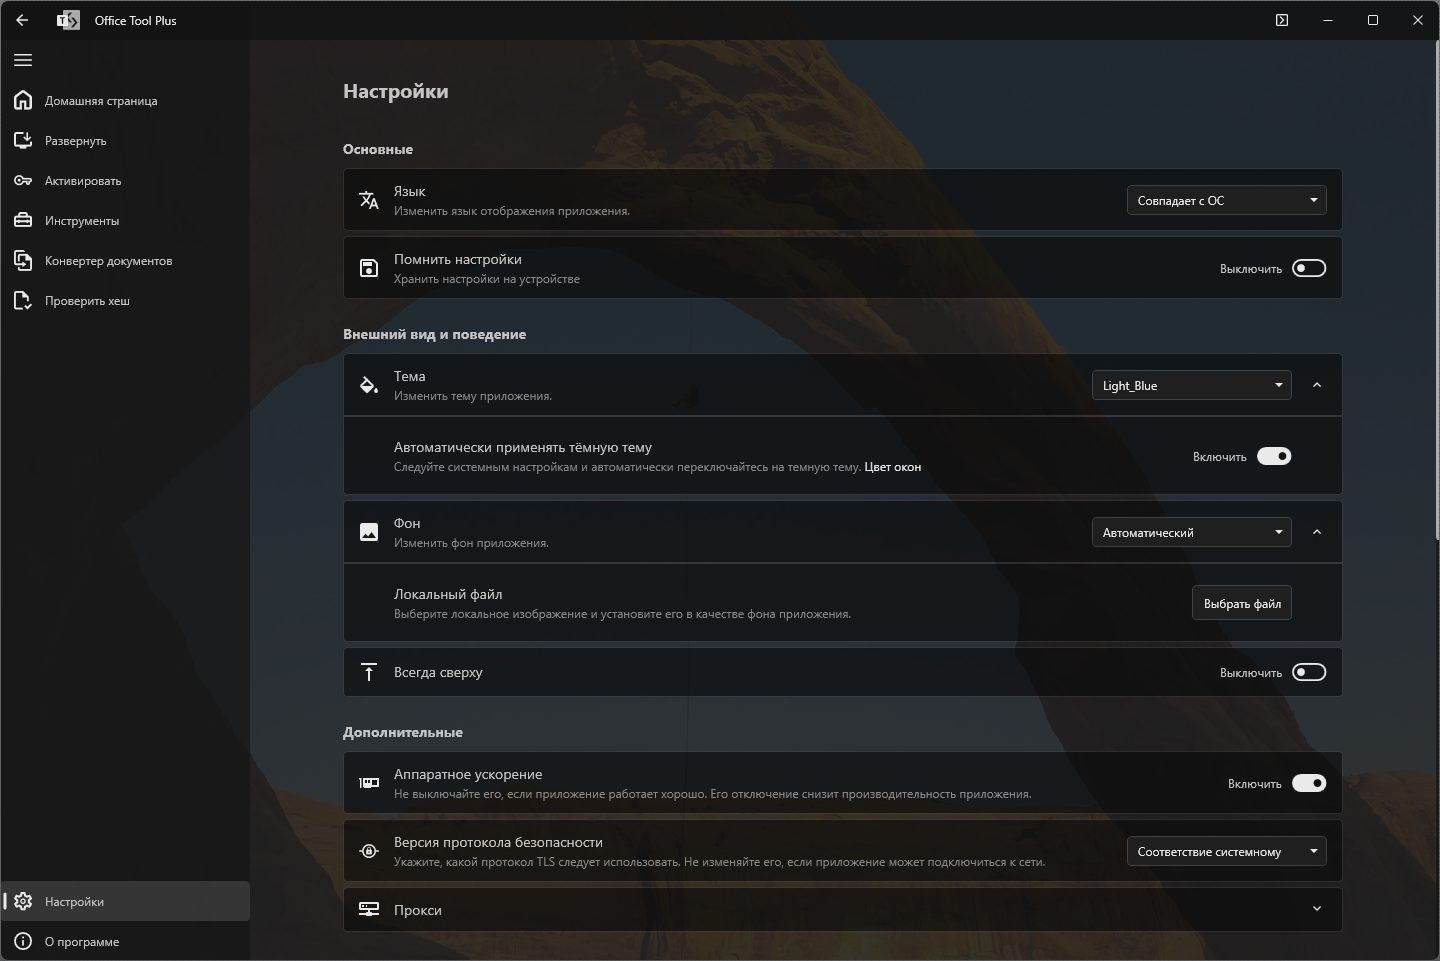
Task: Open the command panel icon in title bar
Action: pyautogui.click(x=1282, y=20)
